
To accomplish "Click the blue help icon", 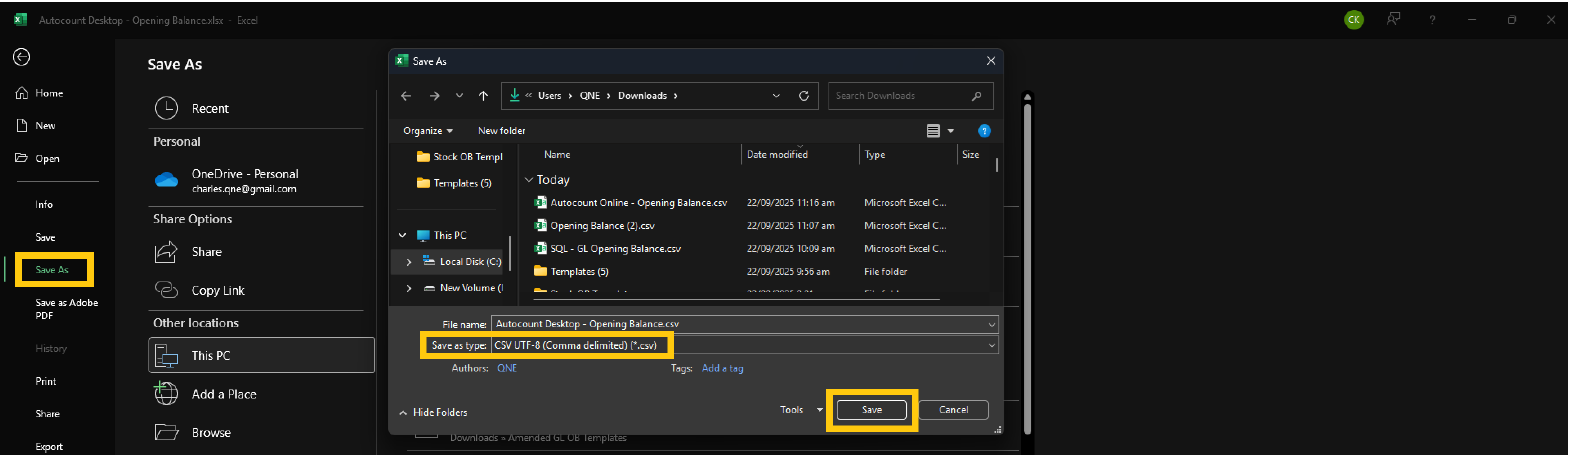I will (x=984, y=131).
